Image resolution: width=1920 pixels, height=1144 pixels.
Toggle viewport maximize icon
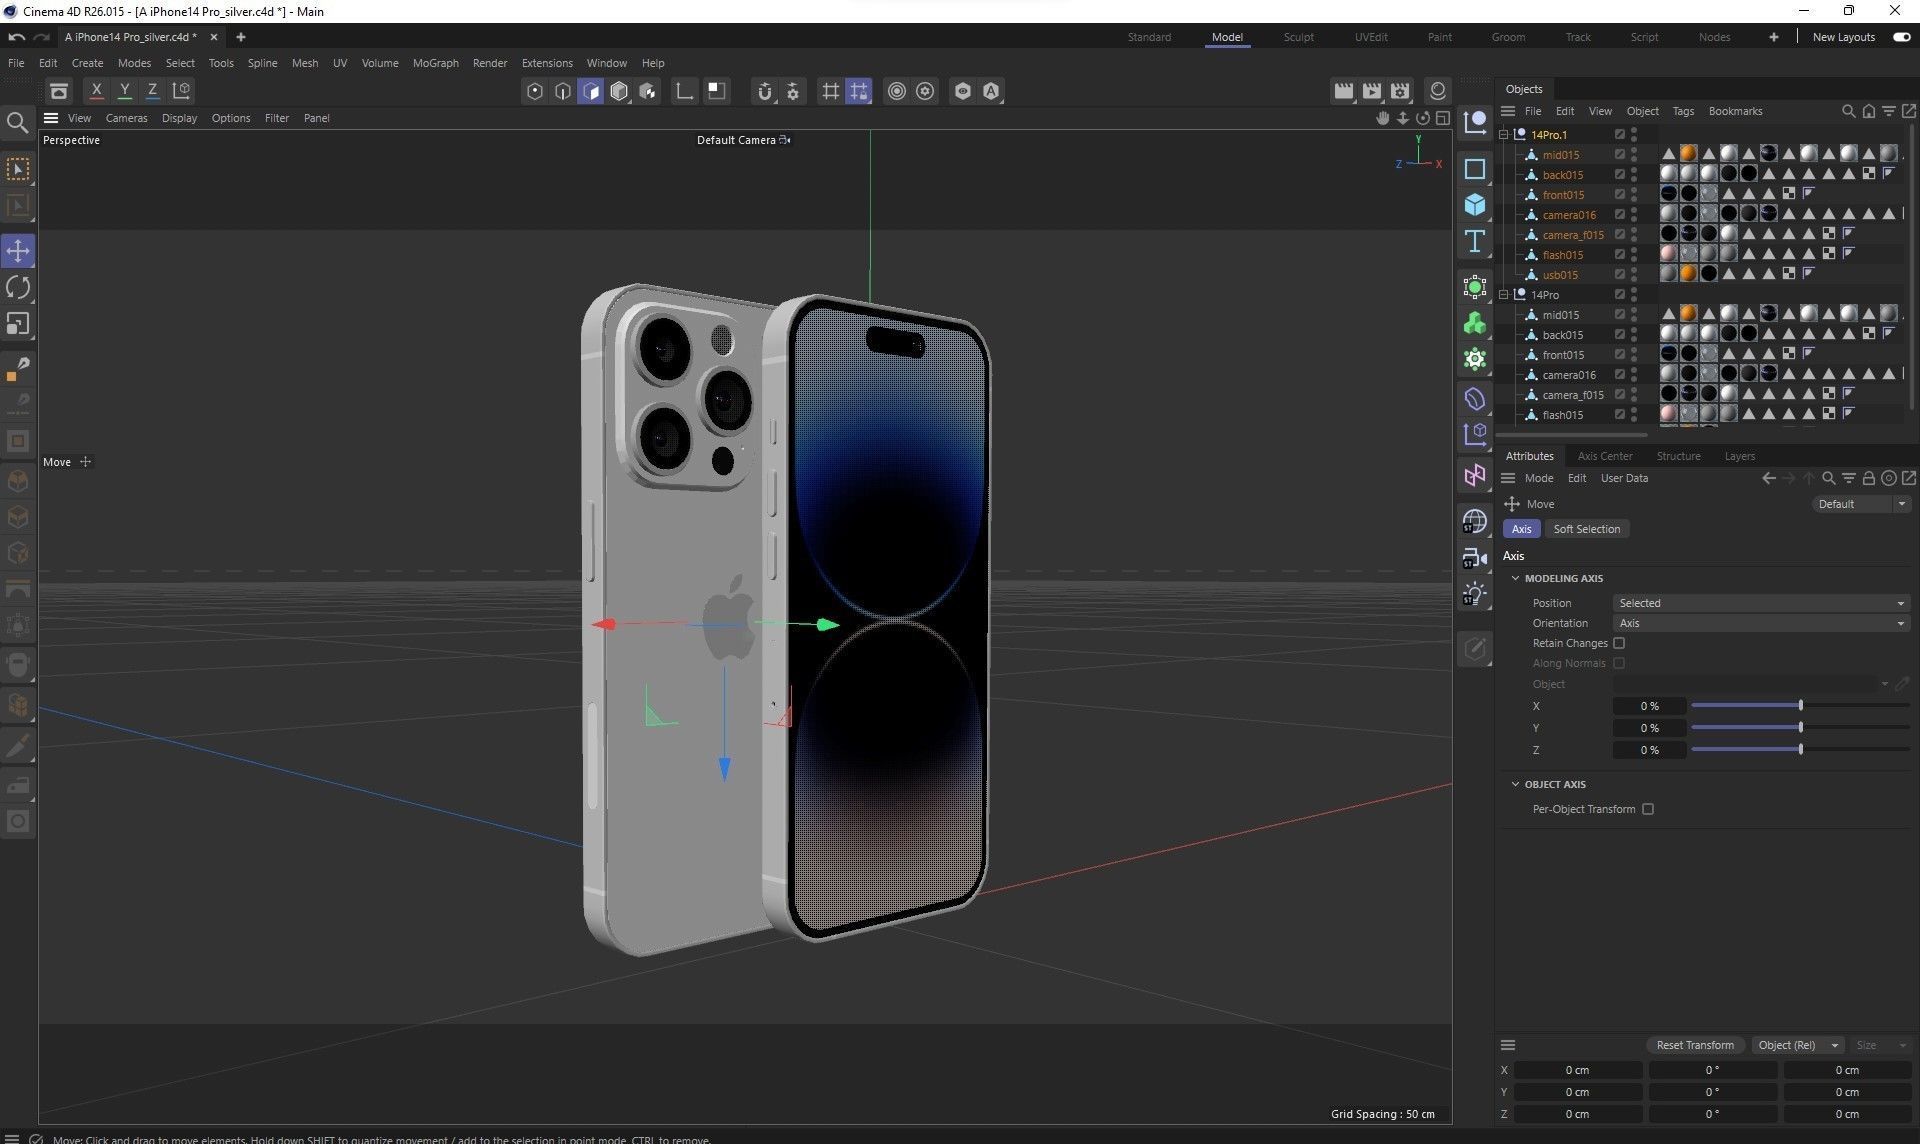click(1443, 118)
